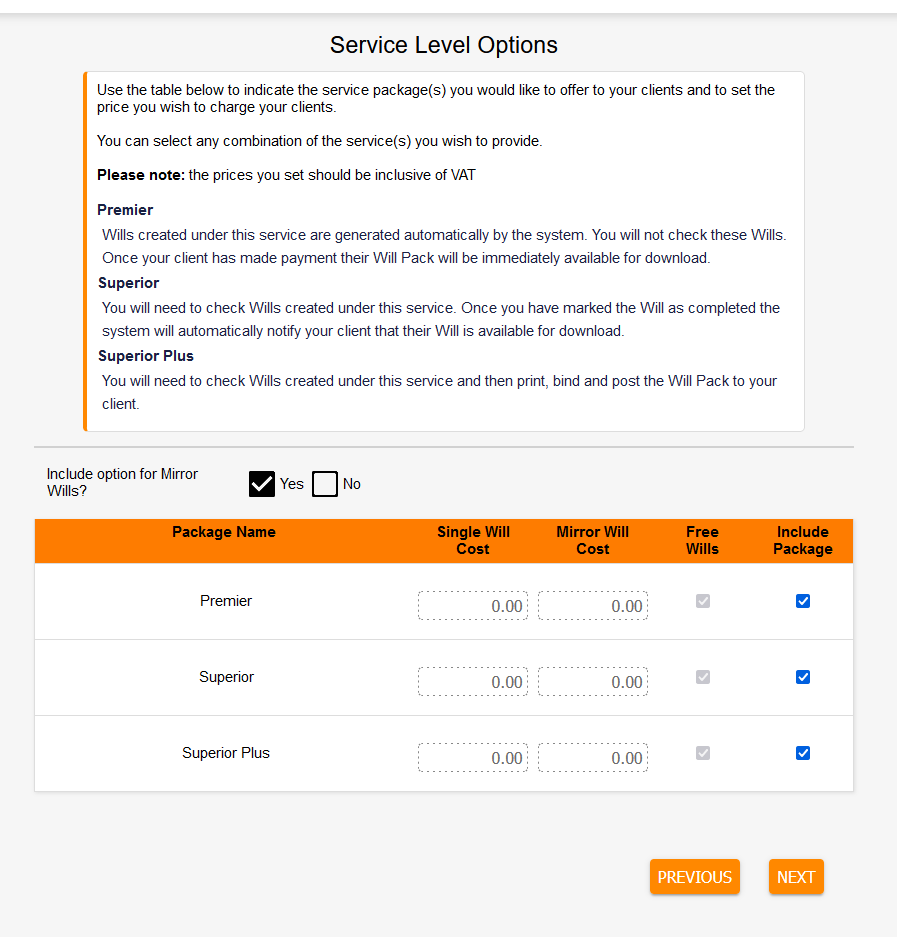Viewport: 897px width, 937px height.
Task: Click Free Wills checkbox for Premier
Action: (703, 601)
